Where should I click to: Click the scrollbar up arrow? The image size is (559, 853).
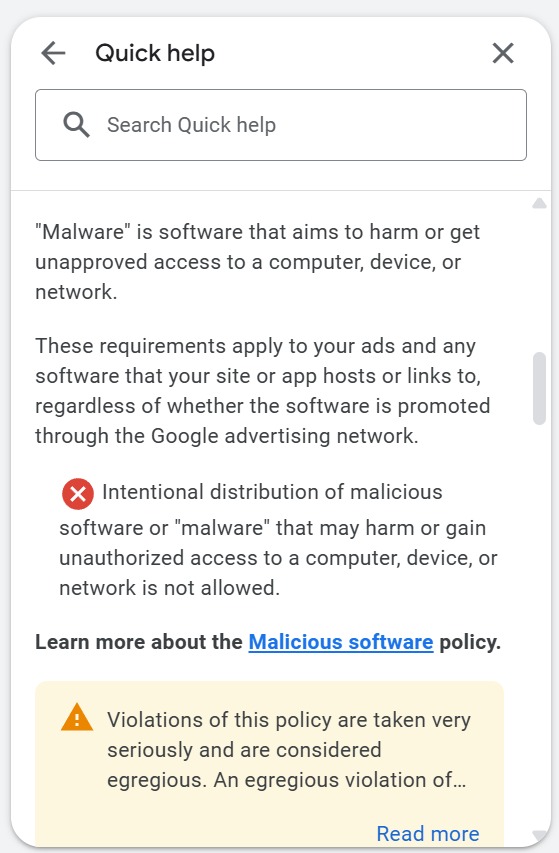pos(539,203)
